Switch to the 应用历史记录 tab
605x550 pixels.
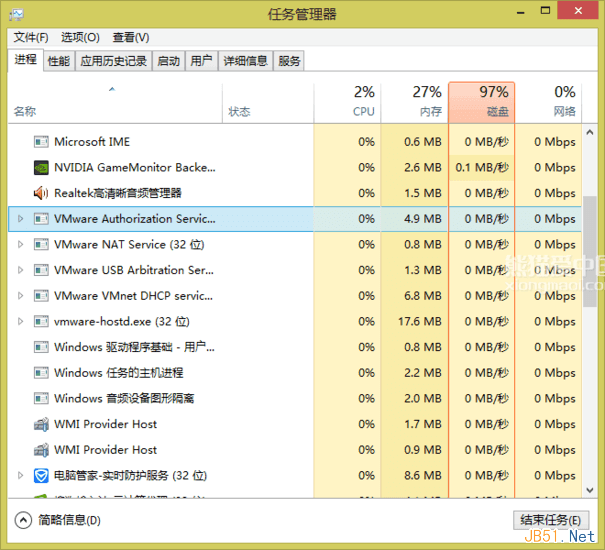click(113, 61)
